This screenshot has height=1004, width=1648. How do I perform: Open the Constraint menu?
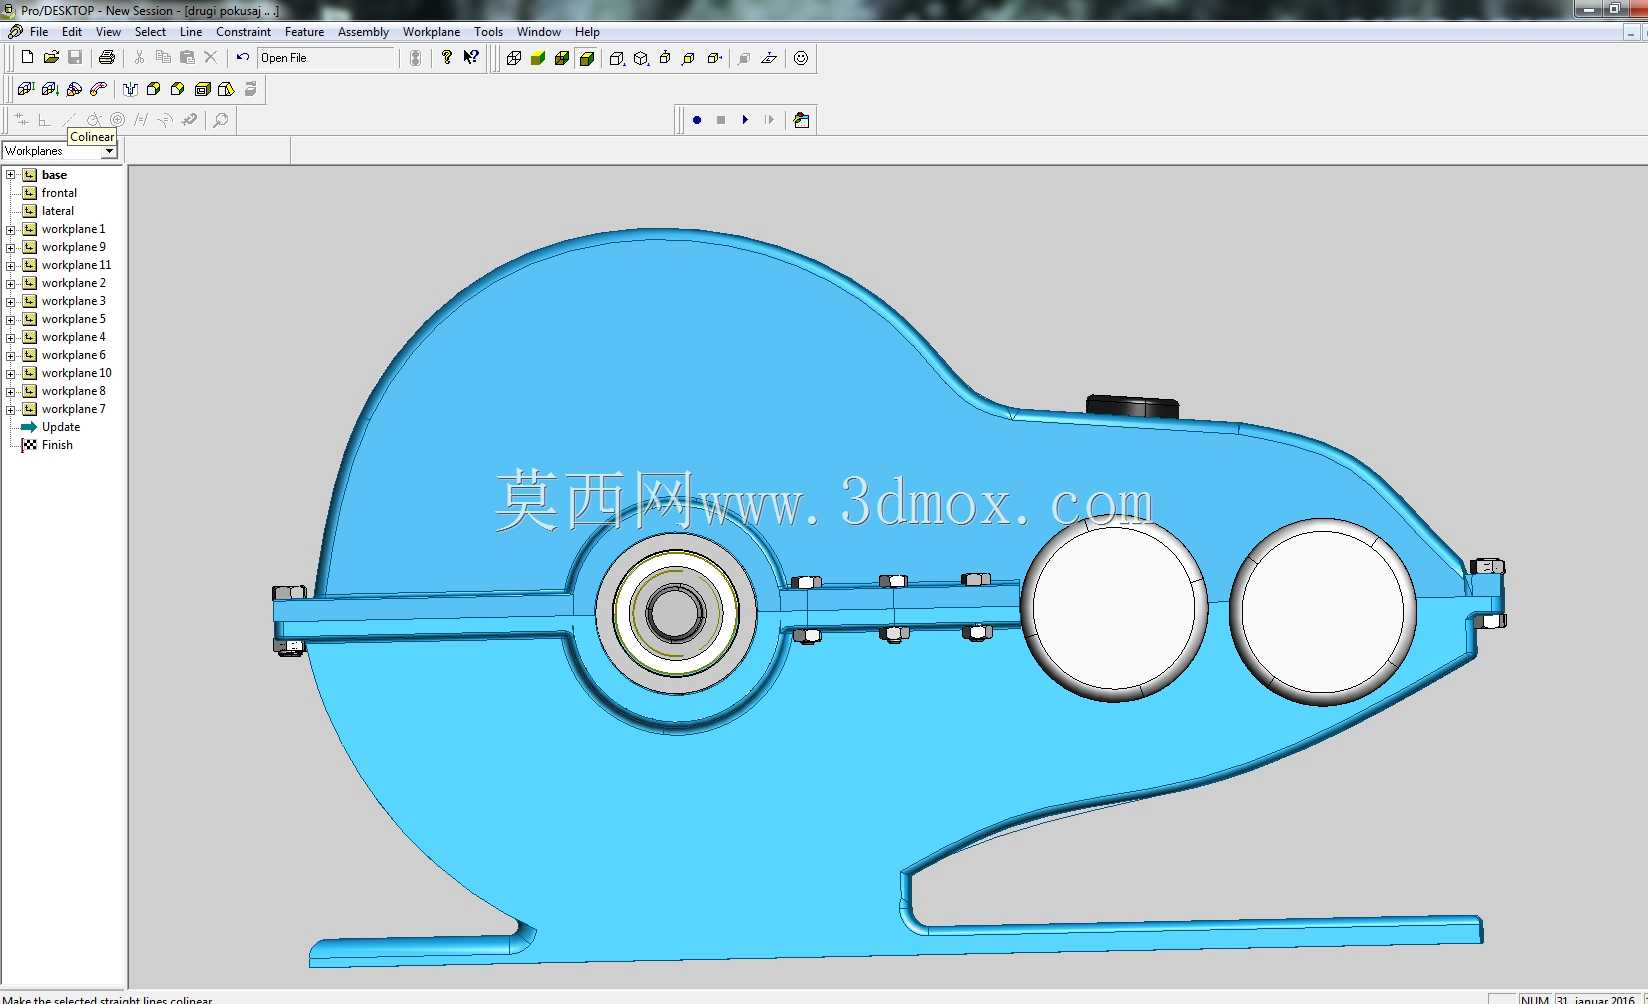pyautogui.click(x=243, y=32)
